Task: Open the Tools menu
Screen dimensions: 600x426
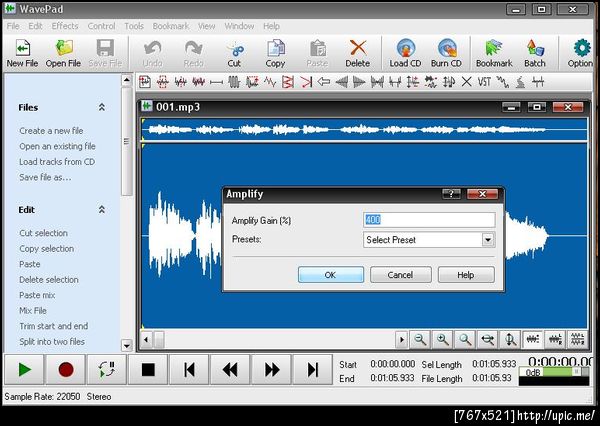Action: click(x=134, y=26)
